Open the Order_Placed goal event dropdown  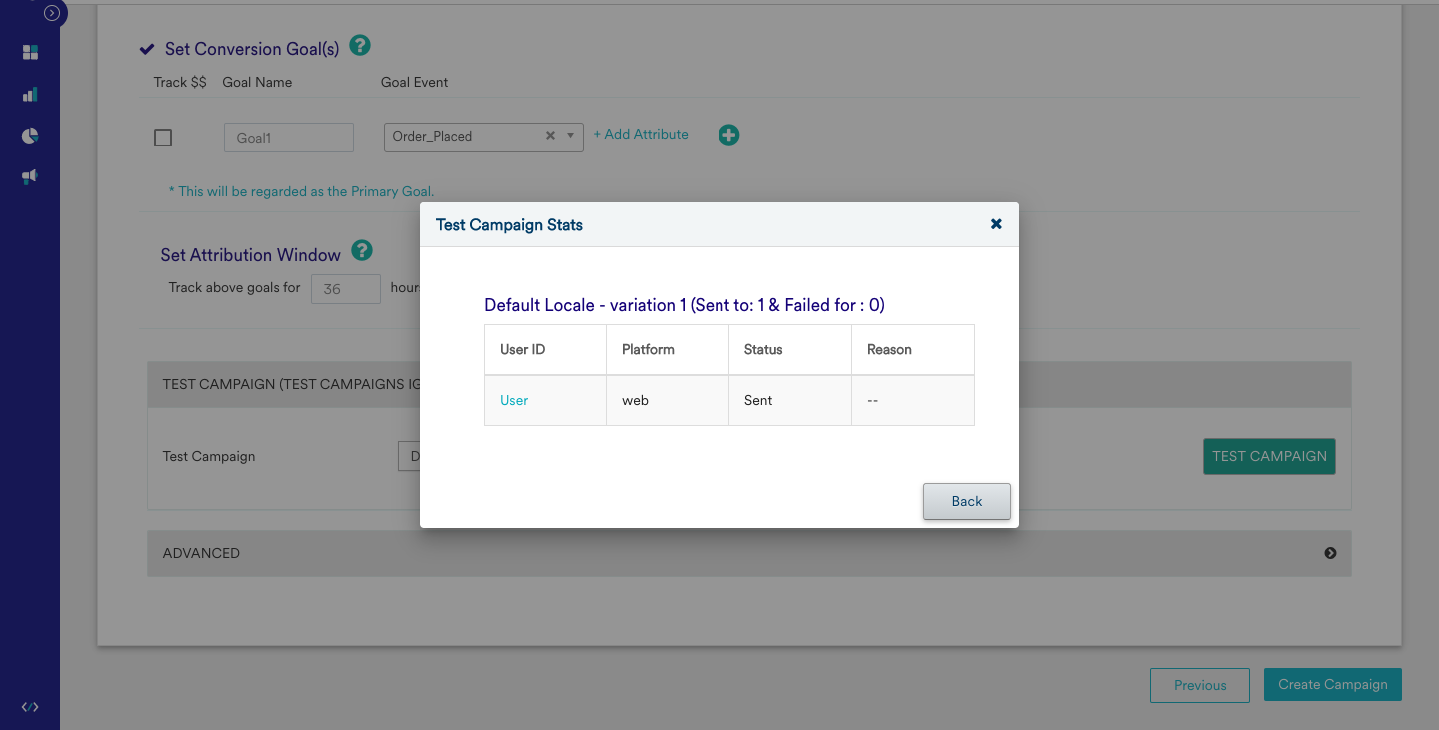click(x=571, y=136)
